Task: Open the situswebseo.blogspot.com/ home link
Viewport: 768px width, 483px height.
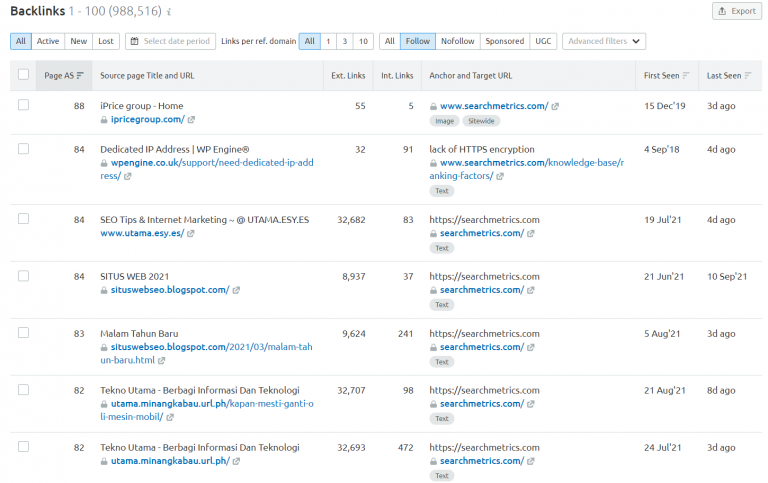Action: coord(170,290)
